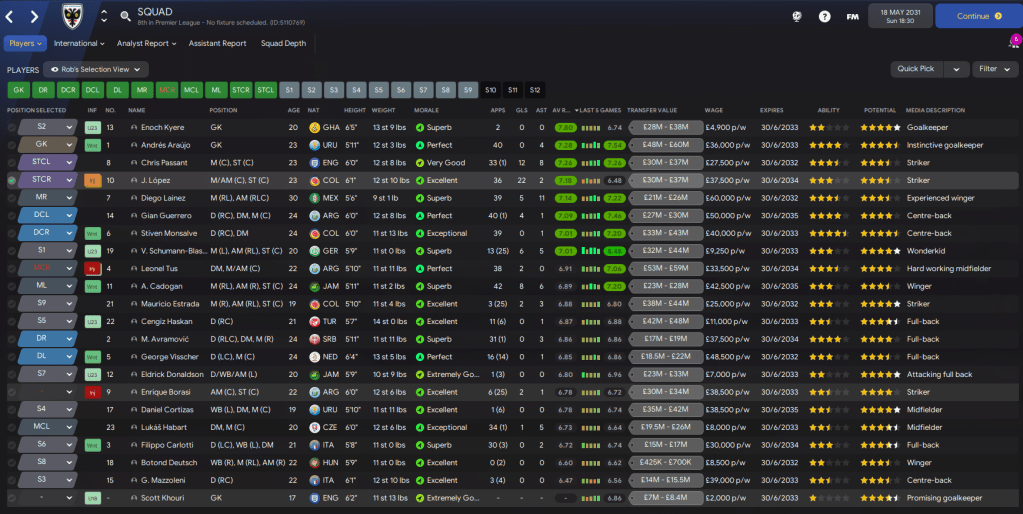Viewport: 1023px width, 514px height.
Task: Tick the selection checkbox for Enoch Kyere
Action: coord(12,128)
